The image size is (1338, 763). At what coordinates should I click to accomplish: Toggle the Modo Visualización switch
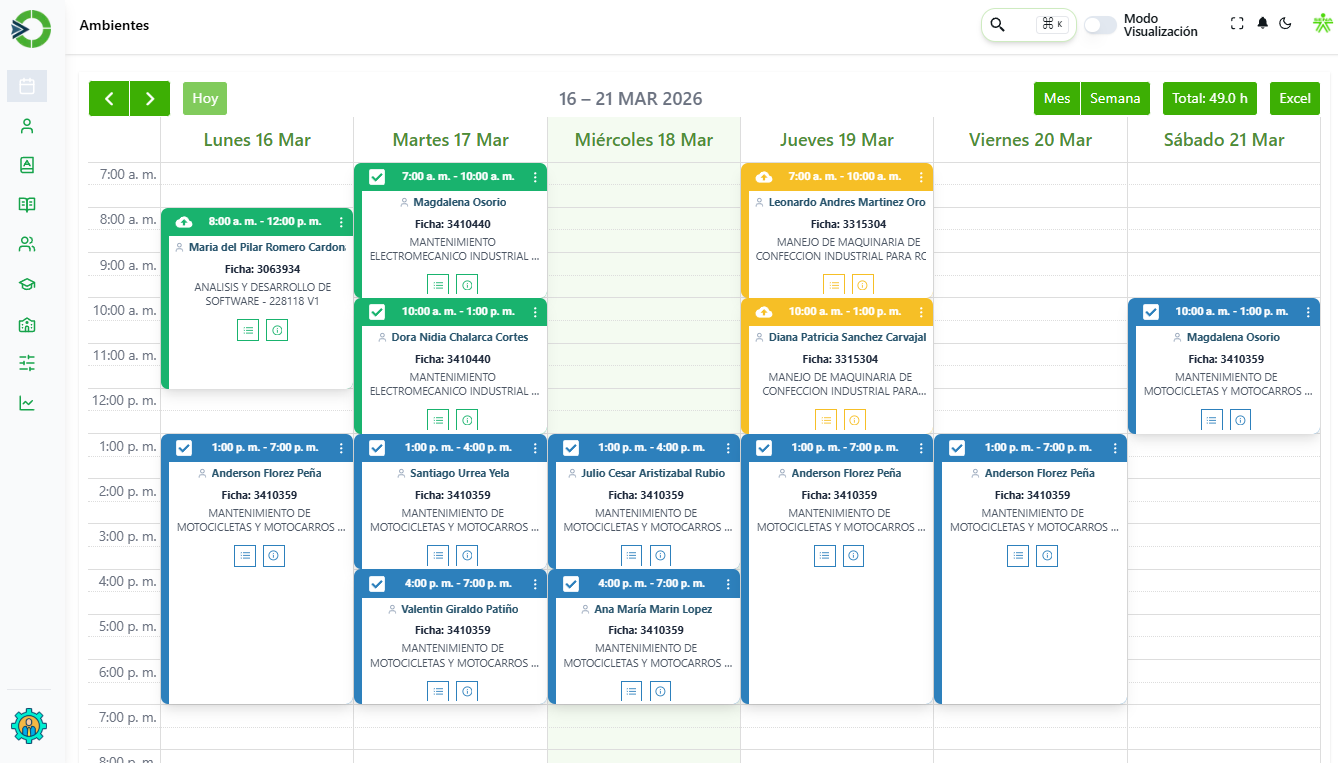[1100, 25]
